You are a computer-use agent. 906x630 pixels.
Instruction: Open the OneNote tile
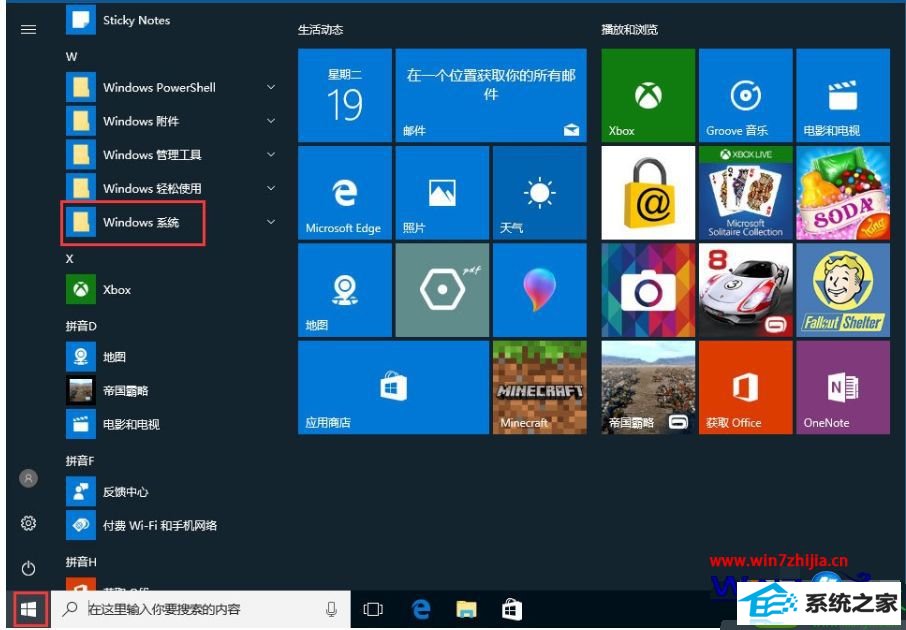(843, 387)
